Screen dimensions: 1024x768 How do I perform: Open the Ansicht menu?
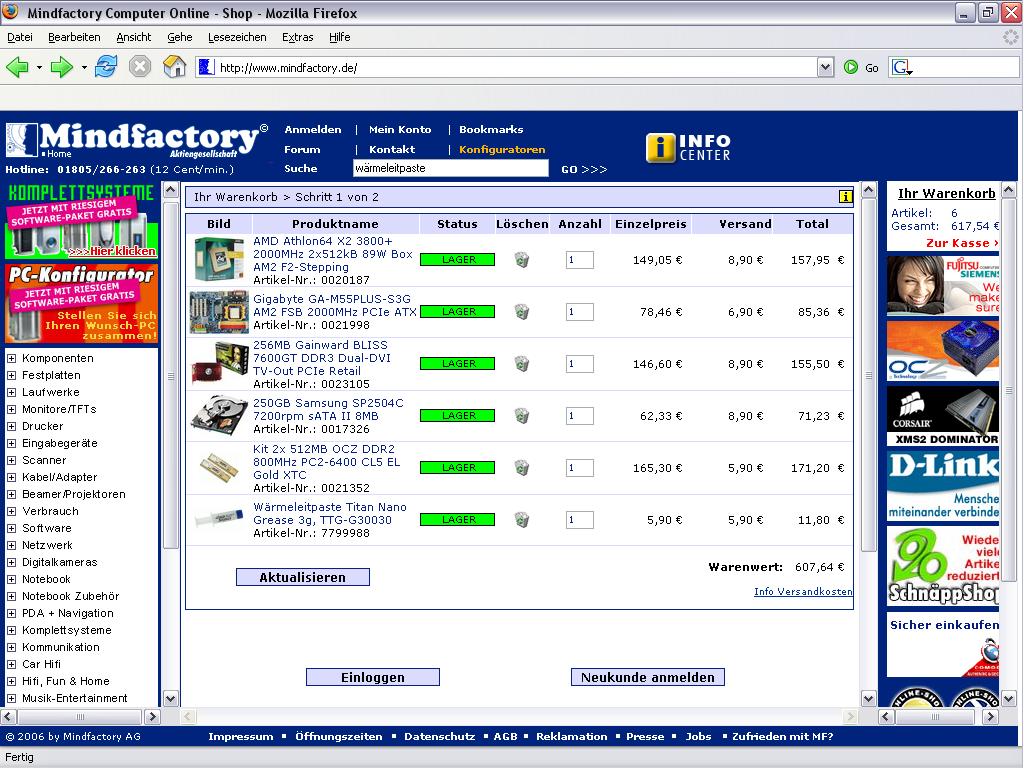(x=133, y=37)
